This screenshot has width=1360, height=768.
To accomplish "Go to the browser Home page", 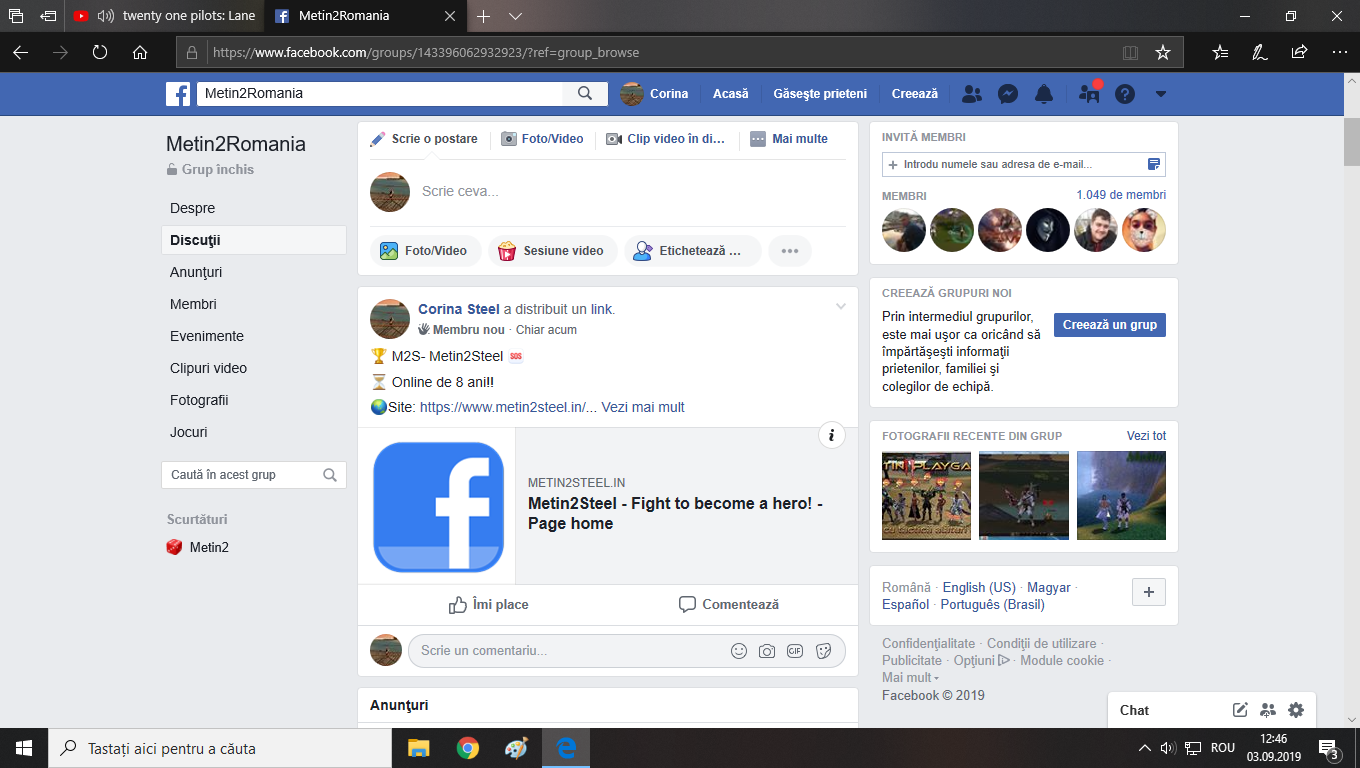I will tap(140, 52).
